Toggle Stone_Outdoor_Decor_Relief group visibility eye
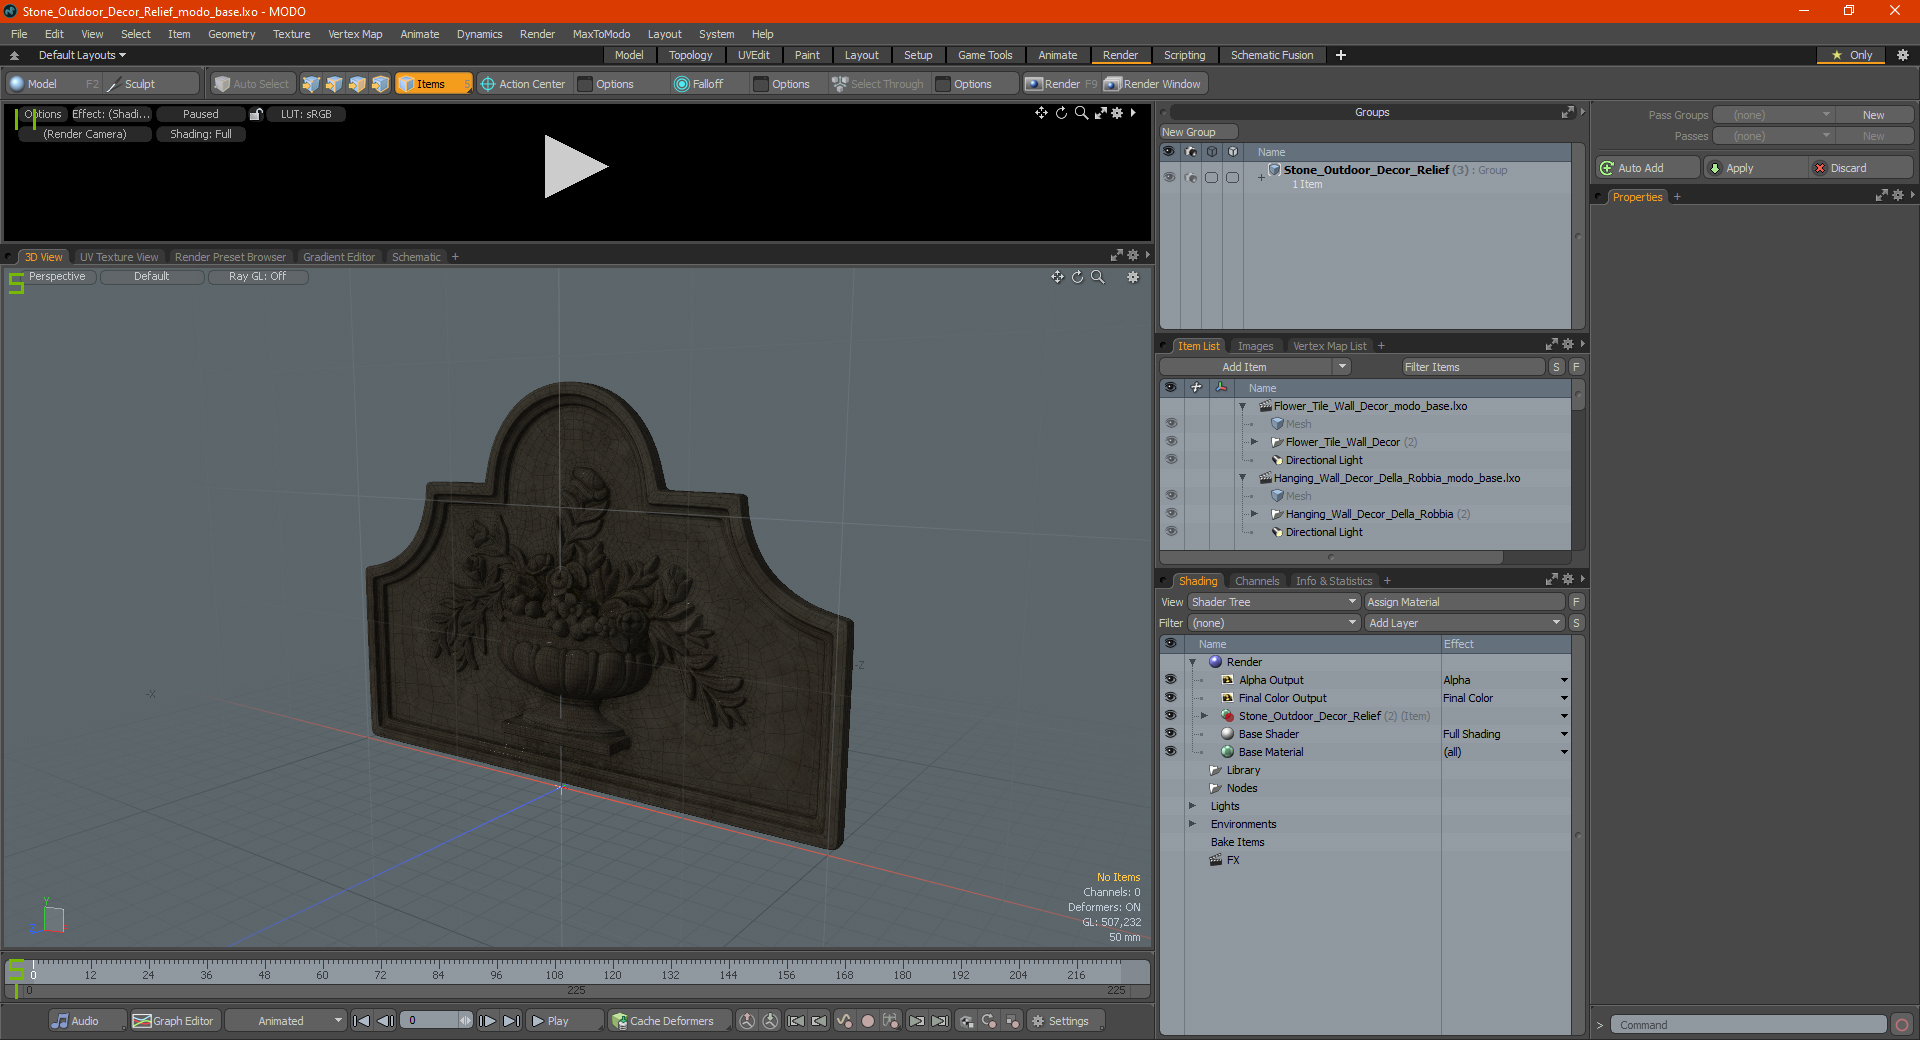Viewport: 1920px width, 1040px height. click(x=1169, y=177)
